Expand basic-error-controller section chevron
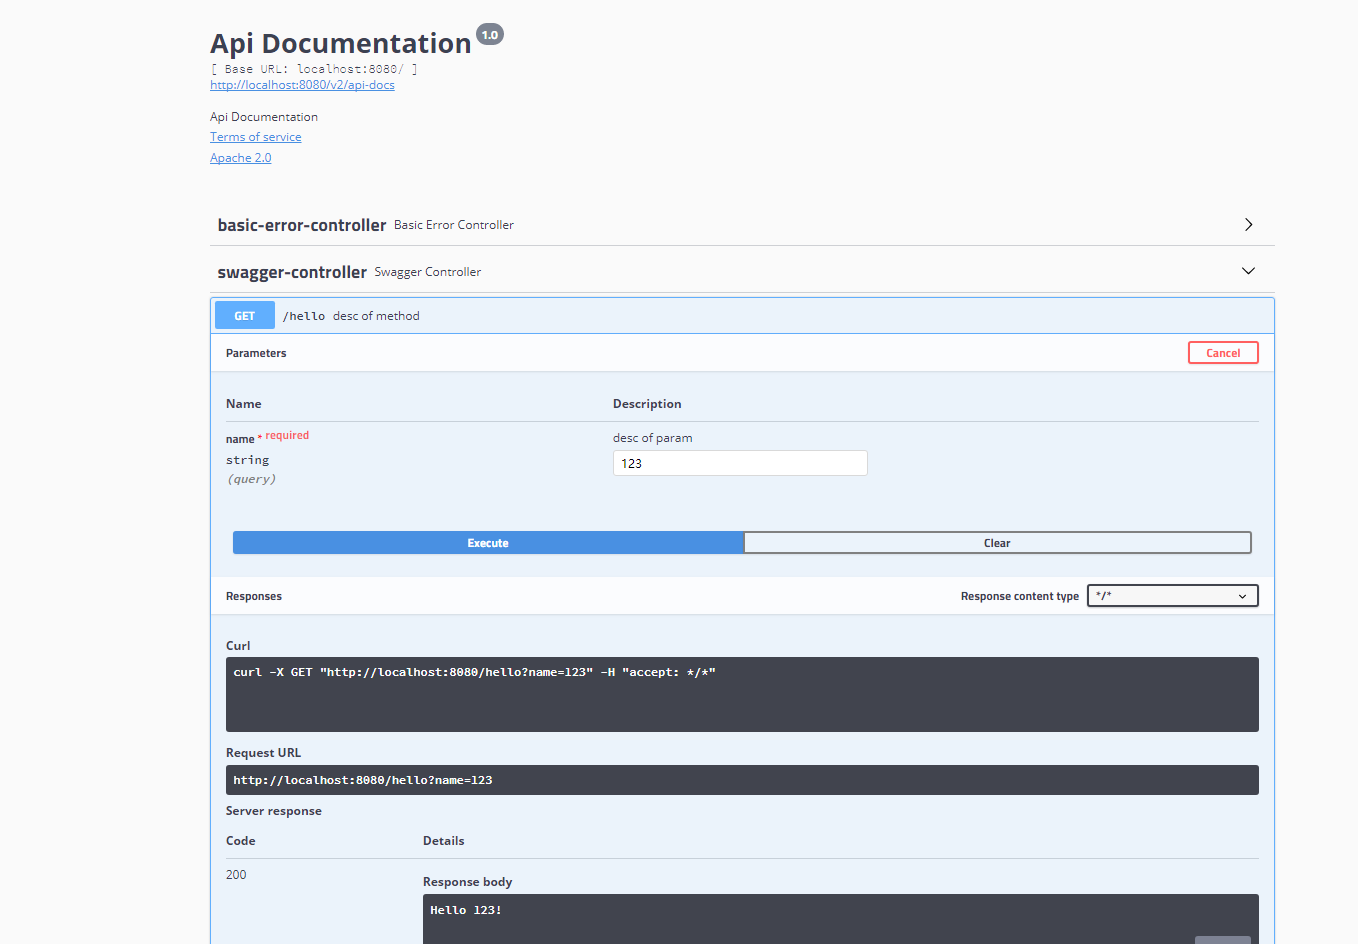The image size is (1358, 944). tap(1248, 225)
